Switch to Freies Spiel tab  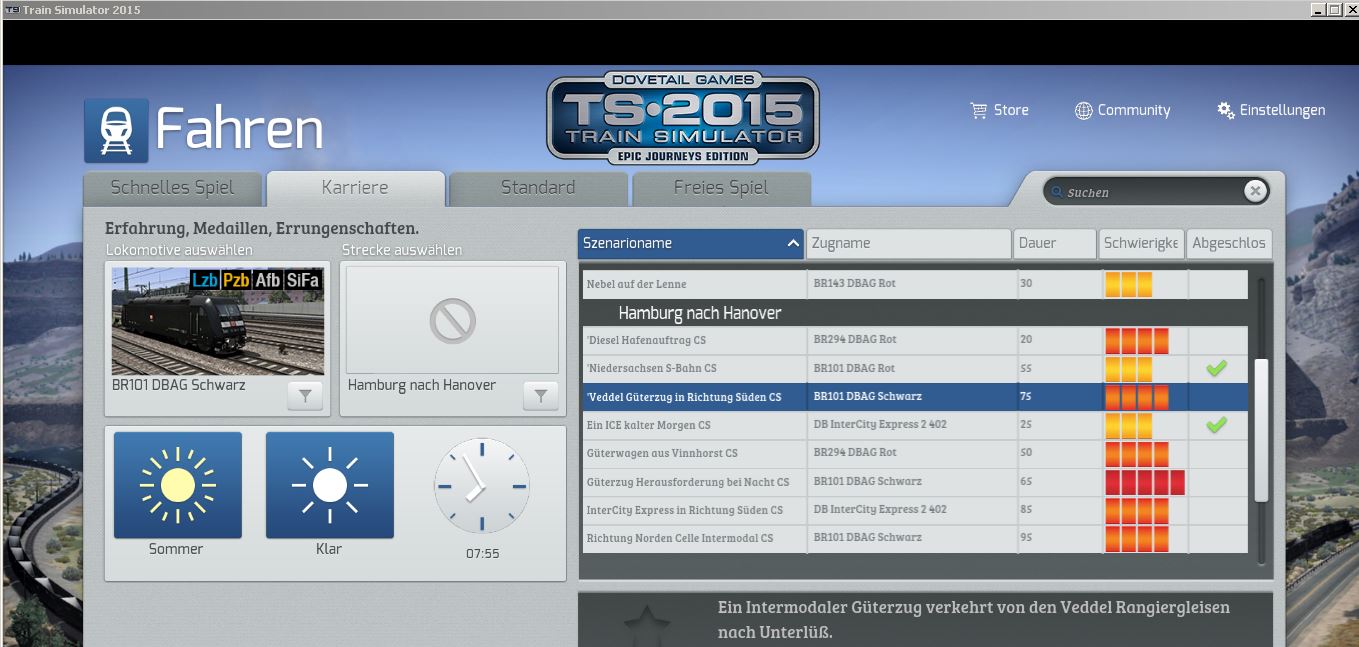coord(721,188)
